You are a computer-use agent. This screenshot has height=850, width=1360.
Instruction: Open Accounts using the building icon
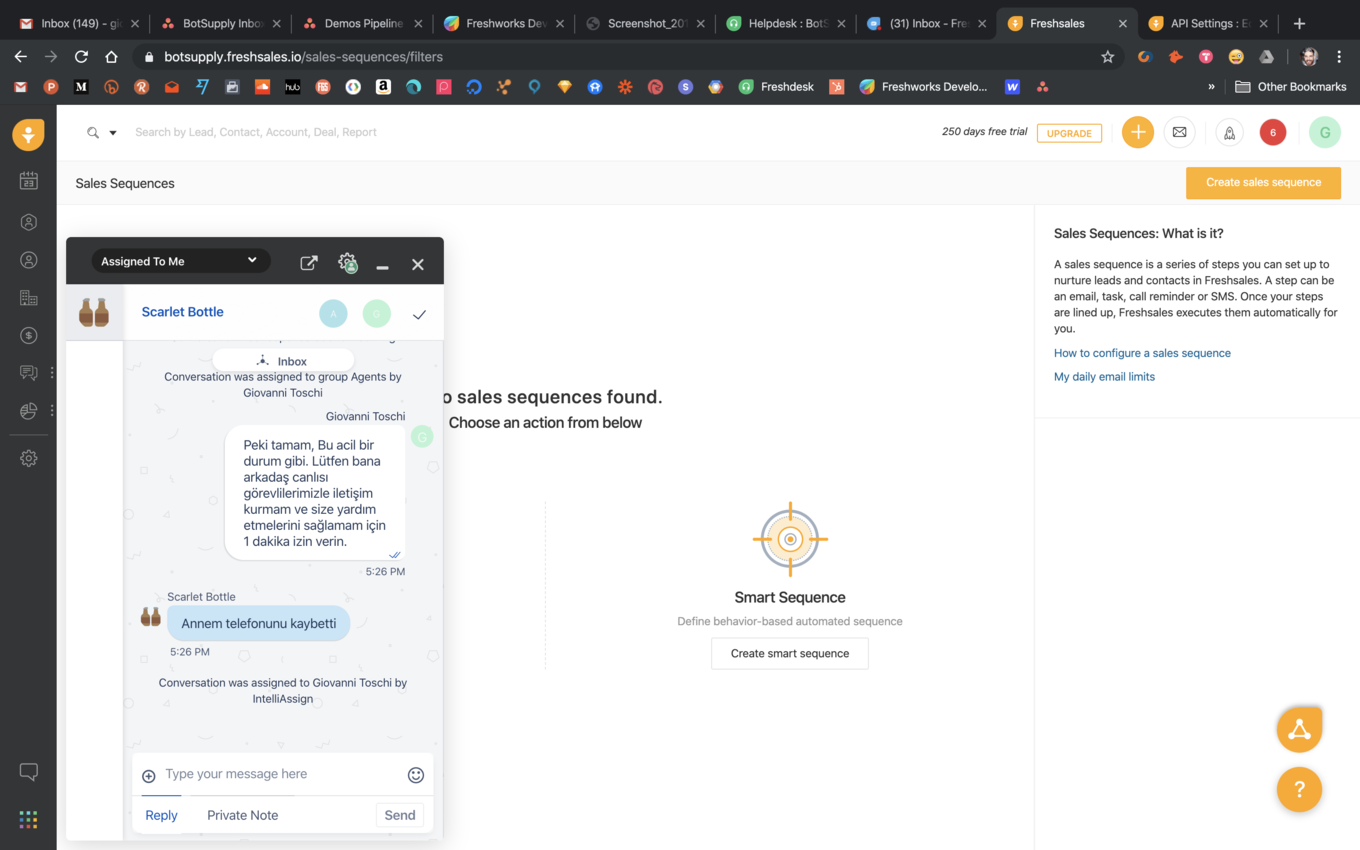pos(28,296)
